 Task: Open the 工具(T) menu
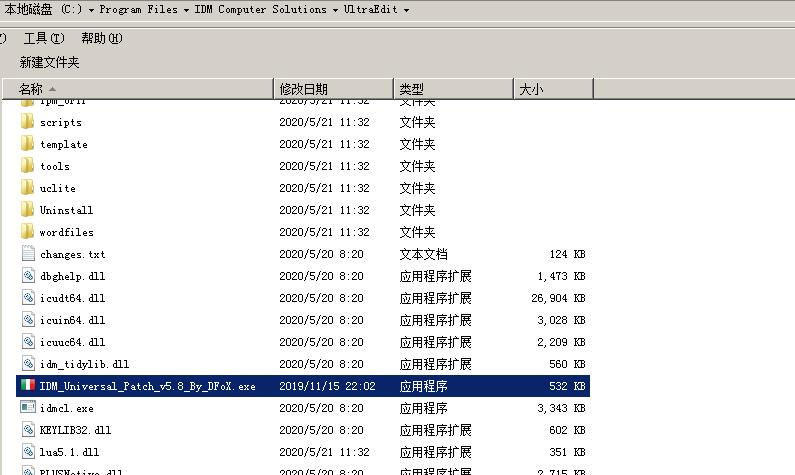[44, 38]
